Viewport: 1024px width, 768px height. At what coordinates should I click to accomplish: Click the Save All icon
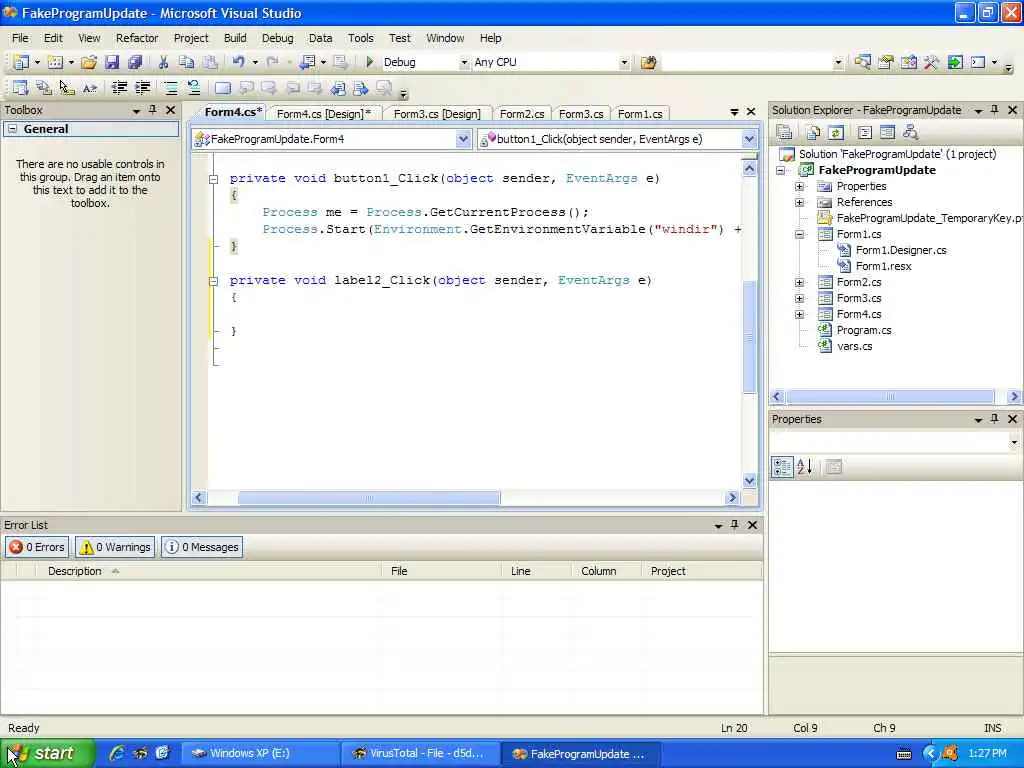(x=135, y=63)
